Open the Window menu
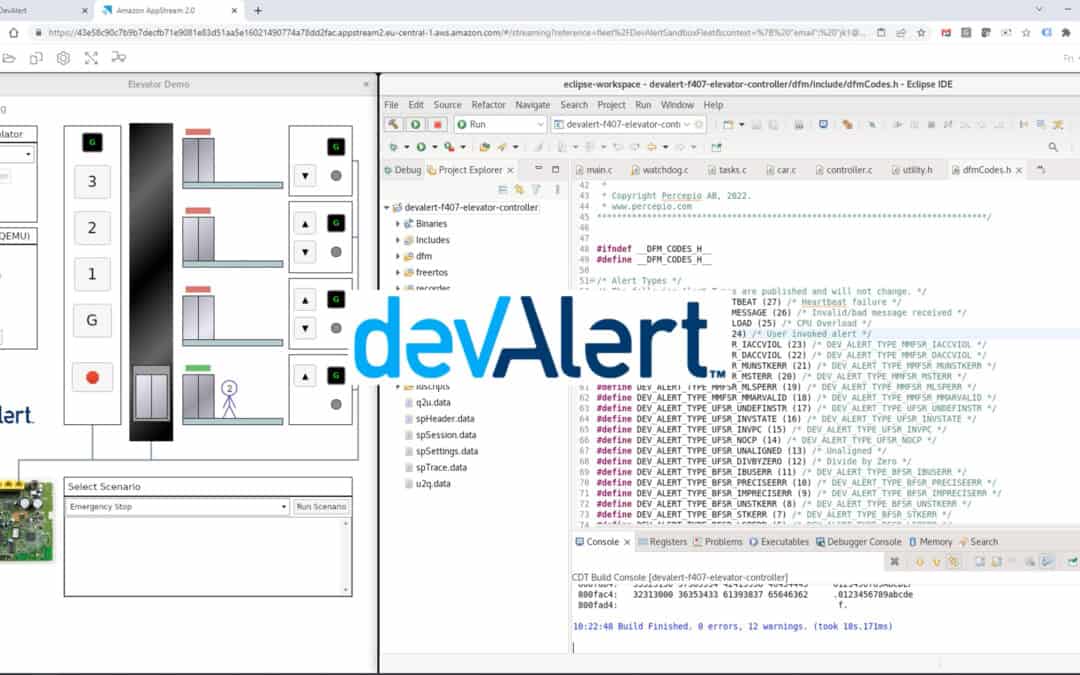Image resolution: width=1080 pixels, height=675 pixels. [677, 105]
